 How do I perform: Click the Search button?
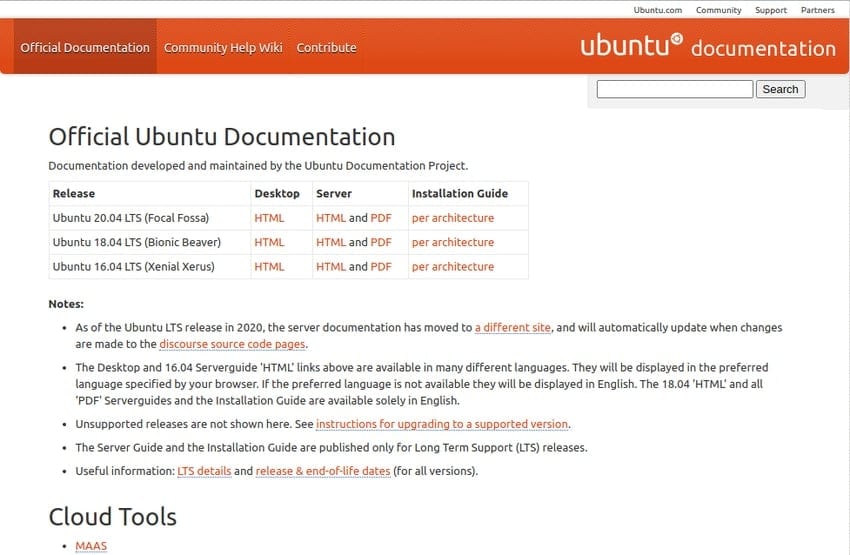coord(781,89)
